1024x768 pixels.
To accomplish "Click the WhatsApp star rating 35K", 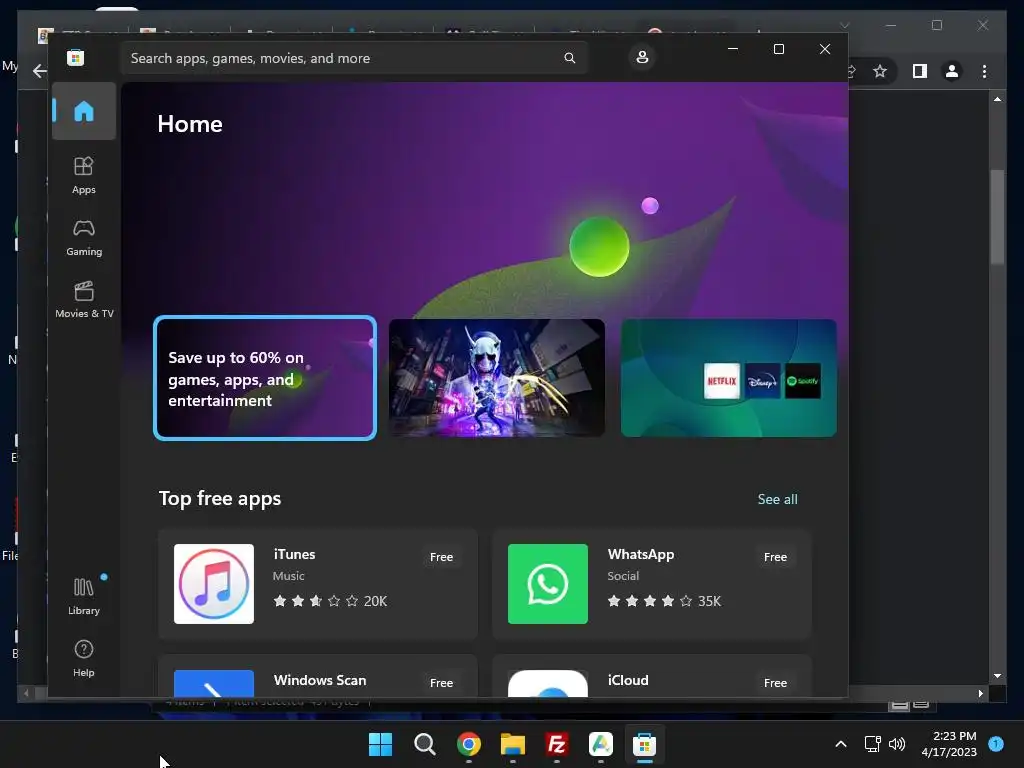I will click(x=664, y=601).
